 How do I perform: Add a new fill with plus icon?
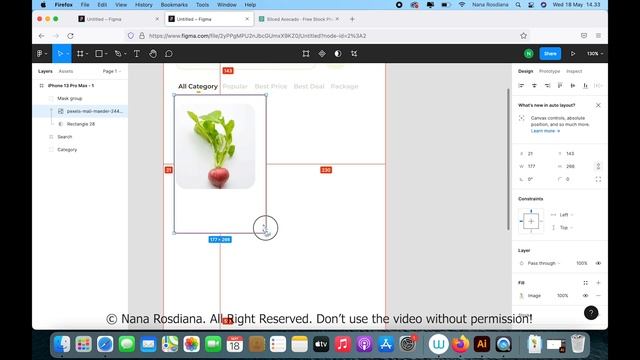click(598, 282)
